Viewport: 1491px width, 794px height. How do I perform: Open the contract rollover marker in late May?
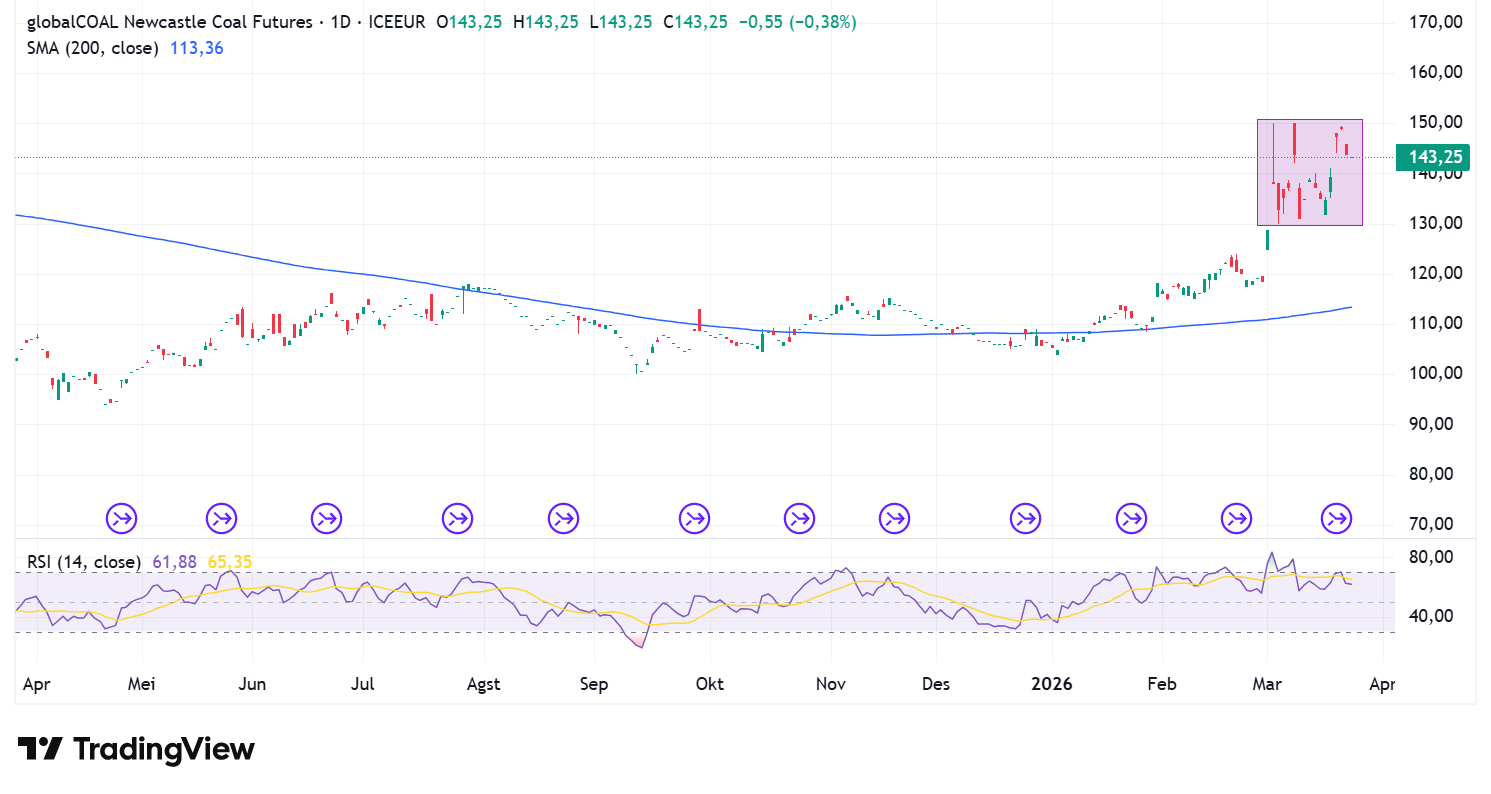coord(221,519)
